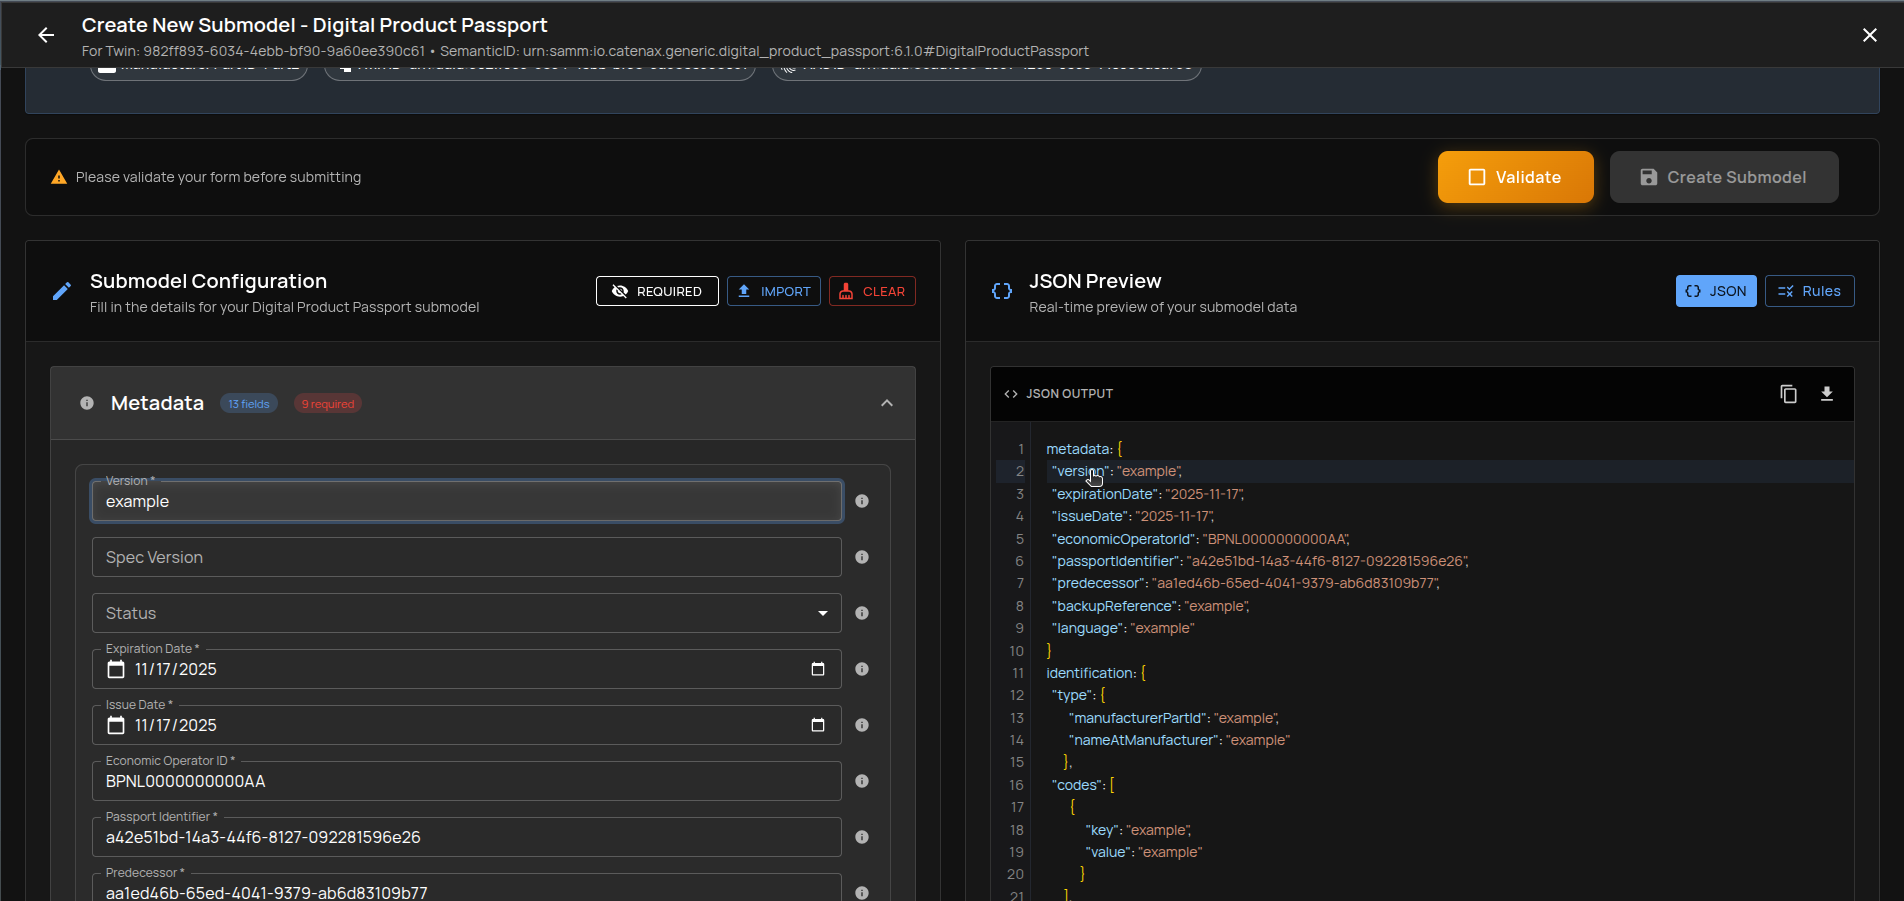Open the calendar picker for Expiration Date
Image resolution: width=1904 pixels, height=901 pixels.
(818, 669)
